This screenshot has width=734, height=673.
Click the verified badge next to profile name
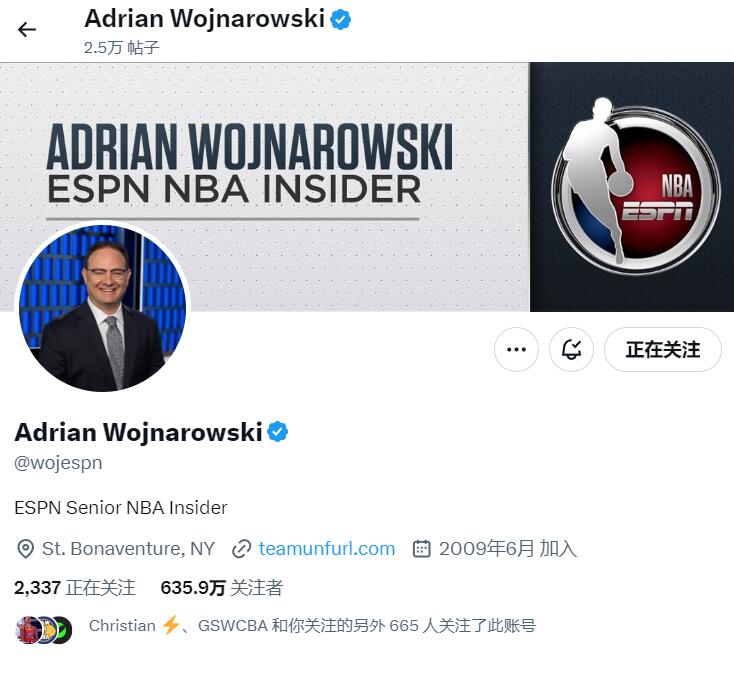click(x=278, y=432)
